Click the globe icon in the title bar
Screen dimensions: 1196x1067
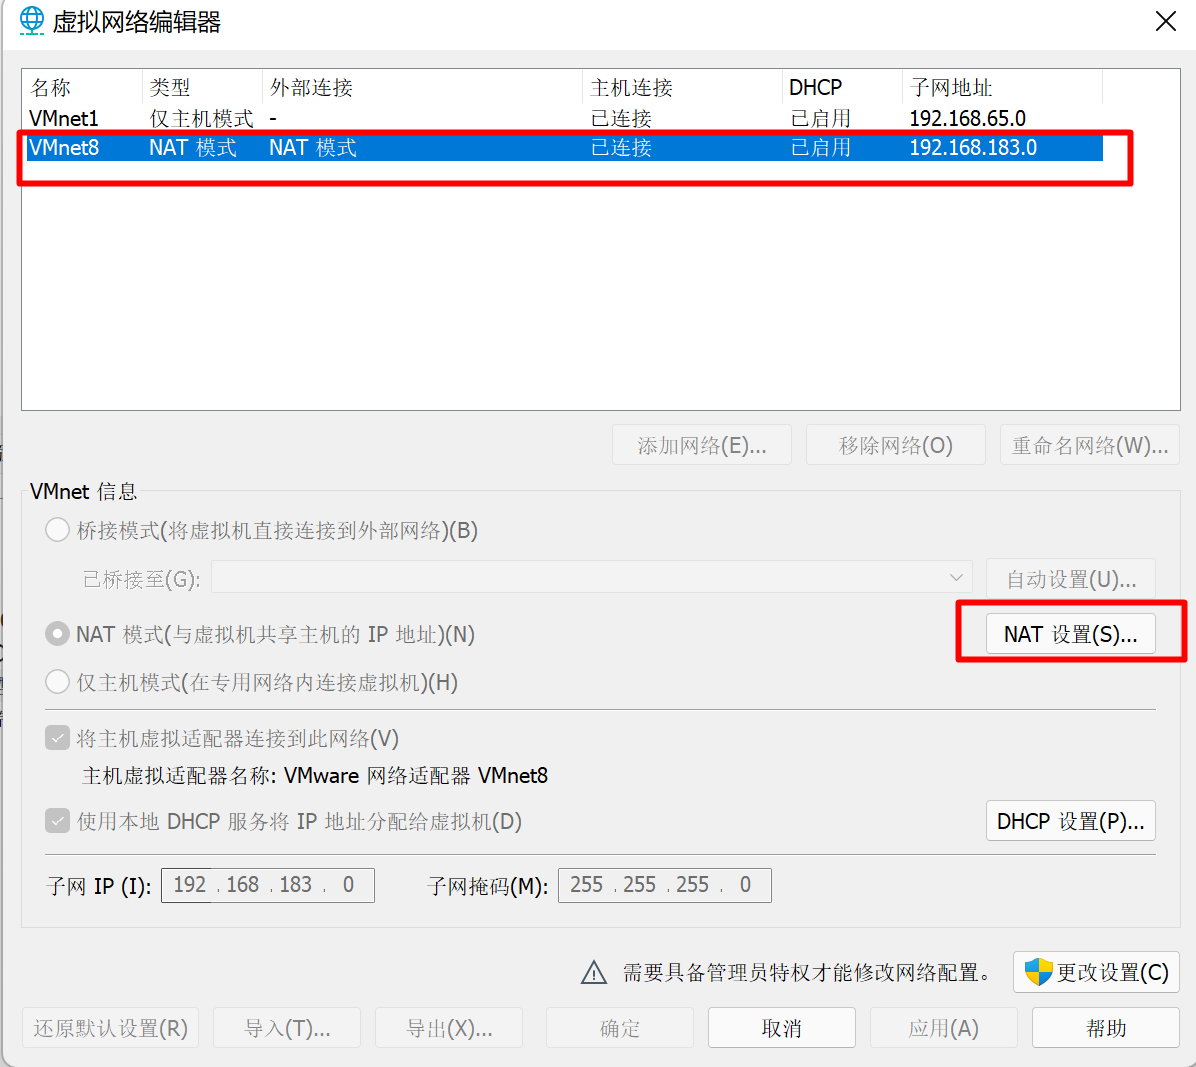click(x=32, y=21)
